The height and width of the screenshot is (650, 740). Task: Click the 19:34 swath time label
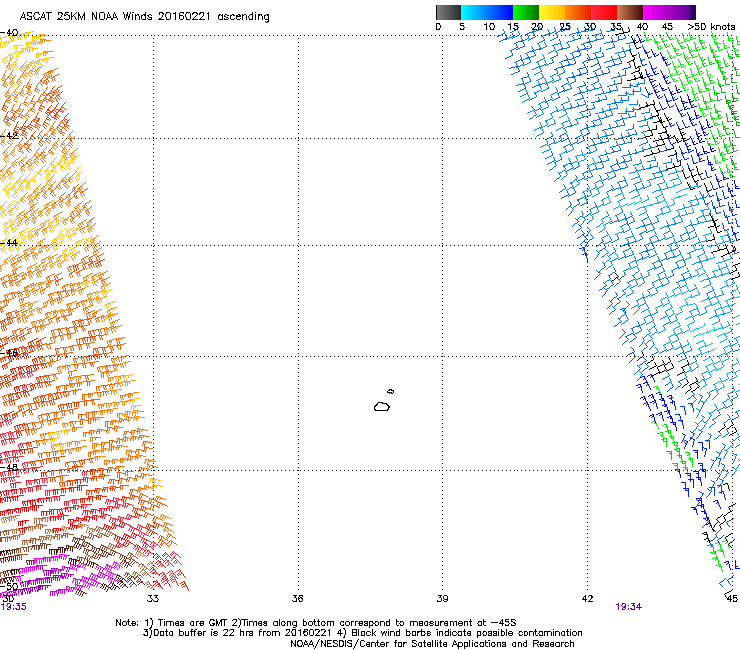[629, 607]
